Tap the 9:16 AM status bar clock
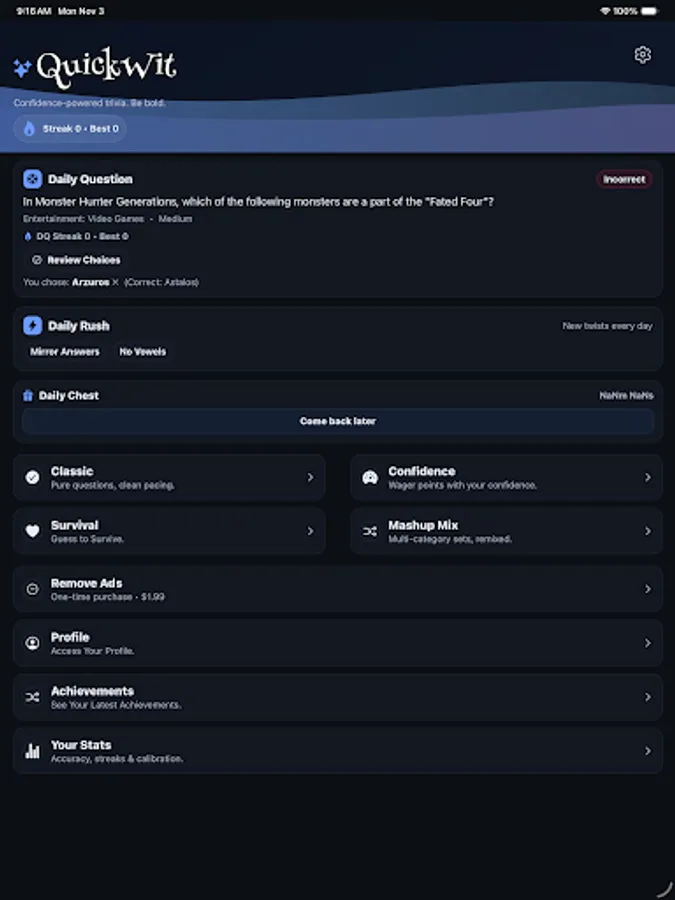 pyautogui.click(x=33, y=11)
